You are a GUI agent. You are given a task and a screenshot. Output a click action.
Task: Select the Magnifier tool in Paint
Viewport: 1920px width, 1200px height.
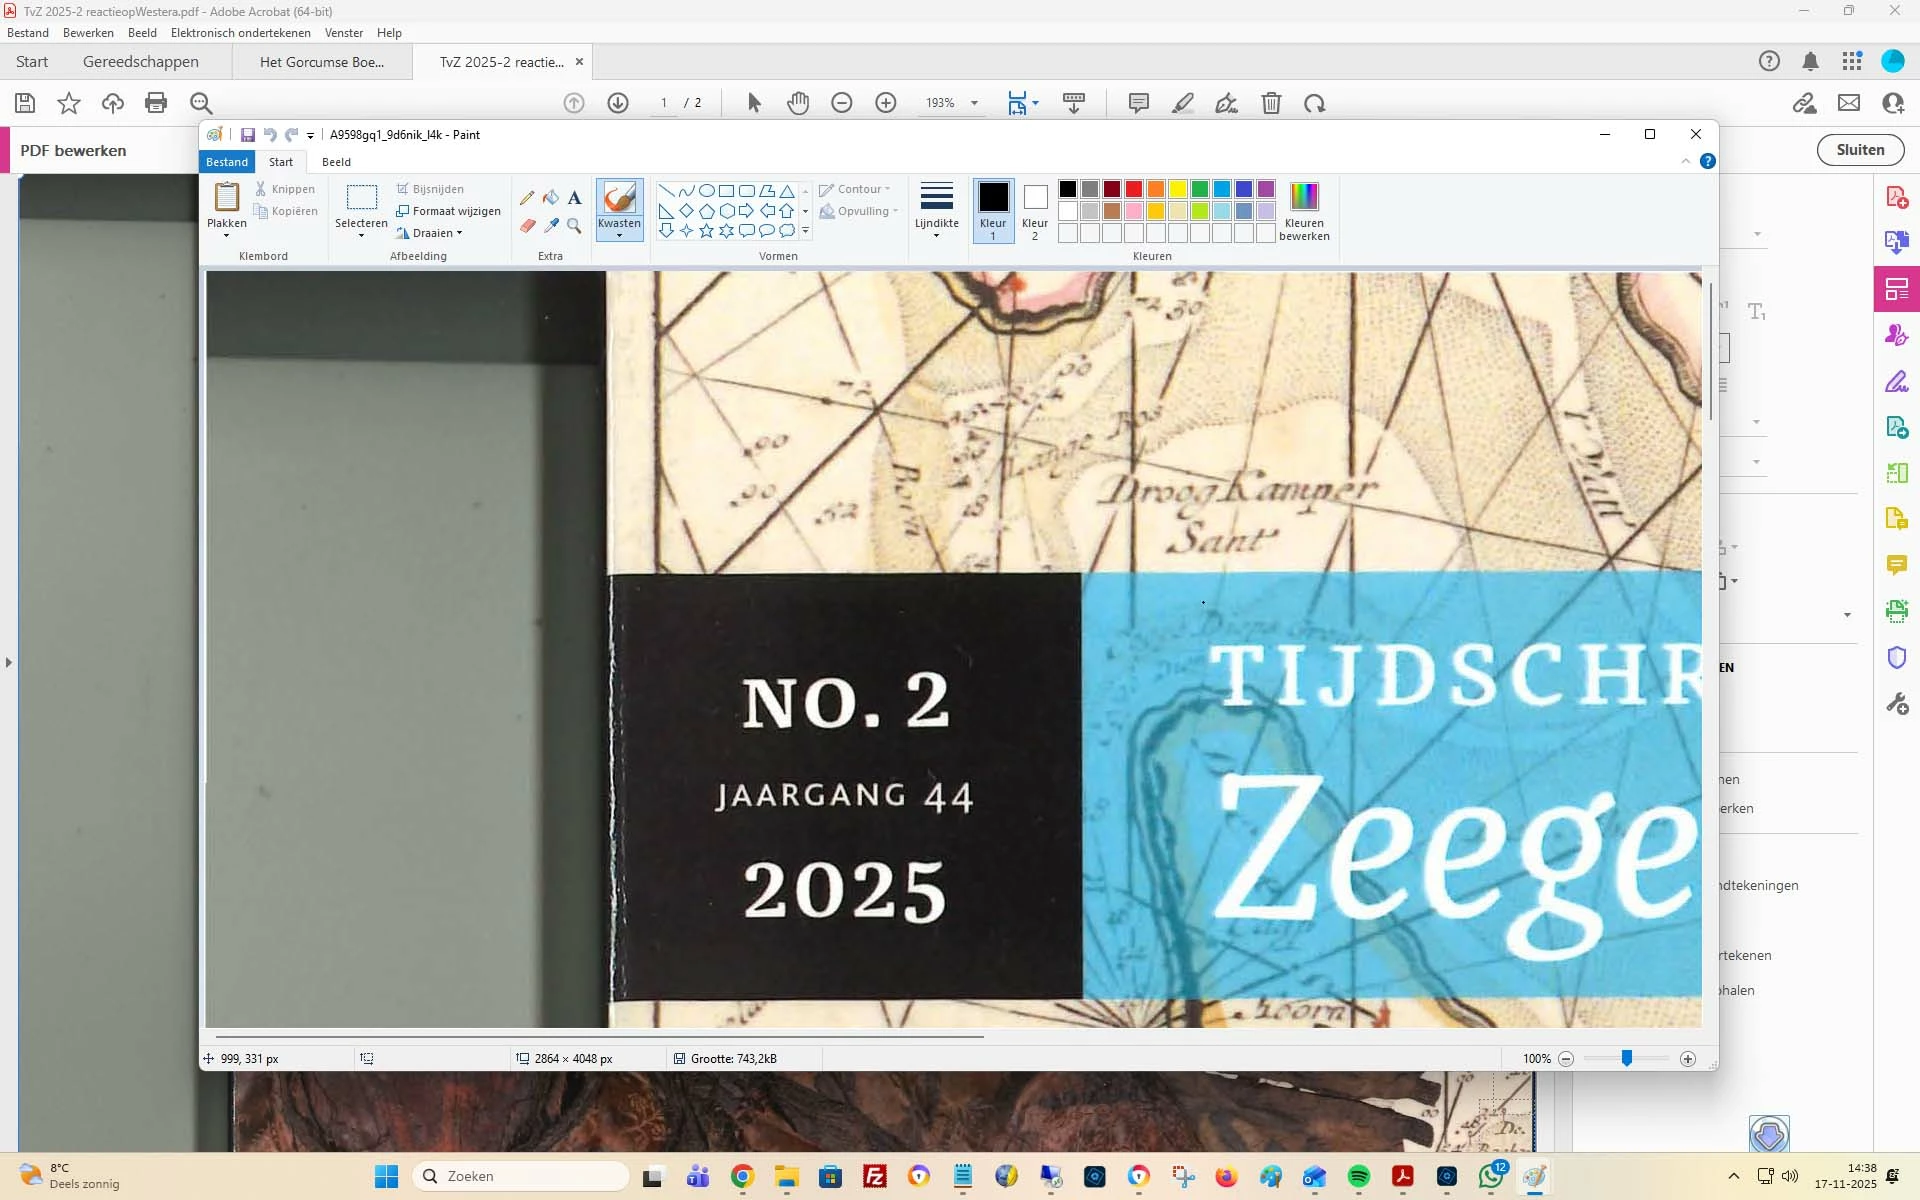[x=574, y=226]
